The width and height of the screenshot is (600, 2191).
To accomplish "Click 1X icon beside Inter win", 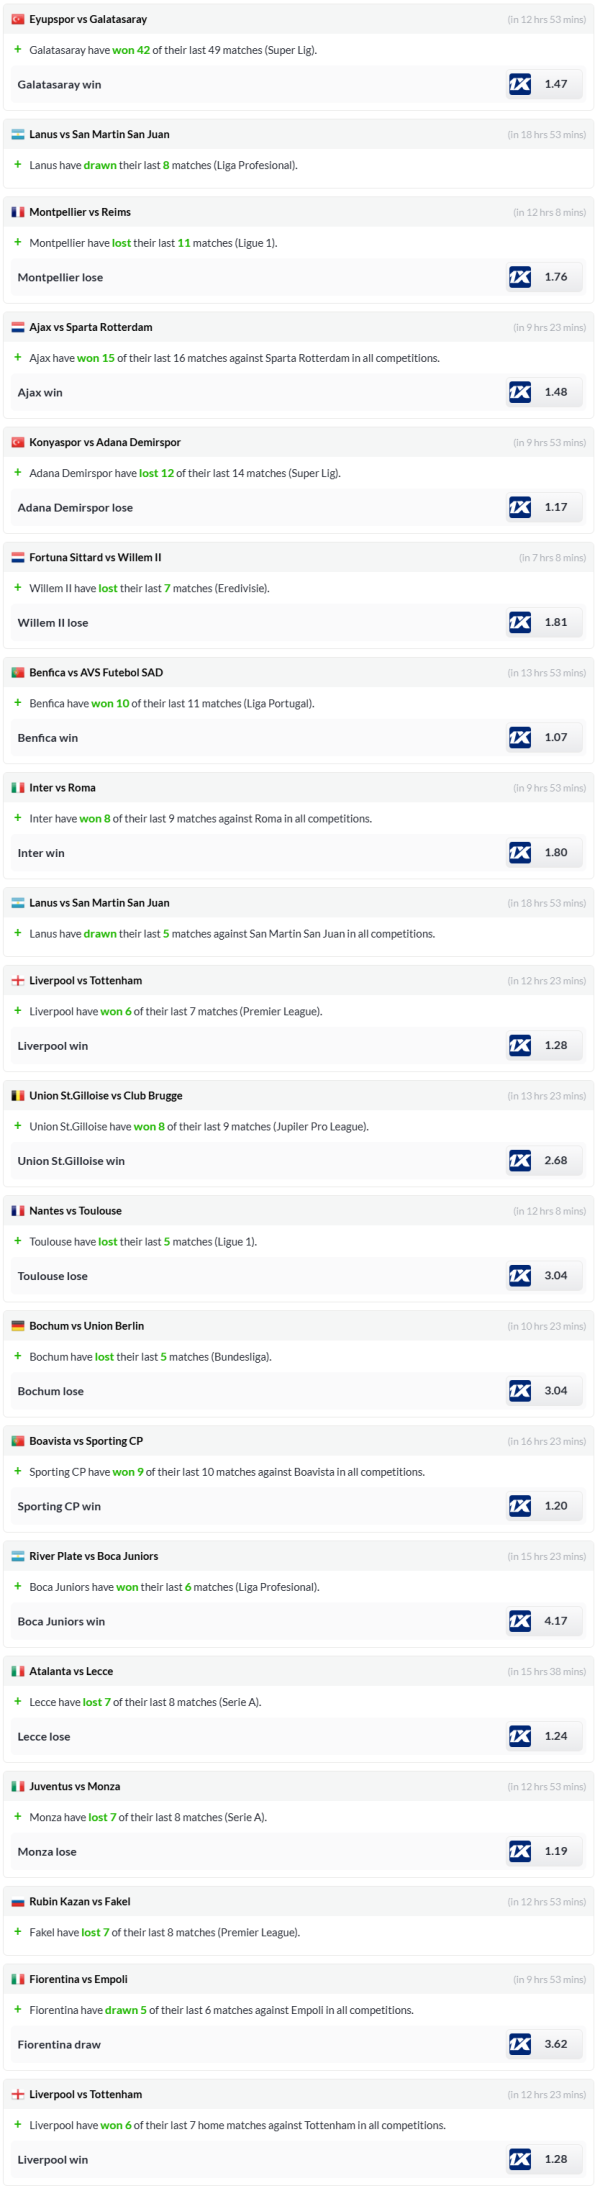I will pos(520,852).
